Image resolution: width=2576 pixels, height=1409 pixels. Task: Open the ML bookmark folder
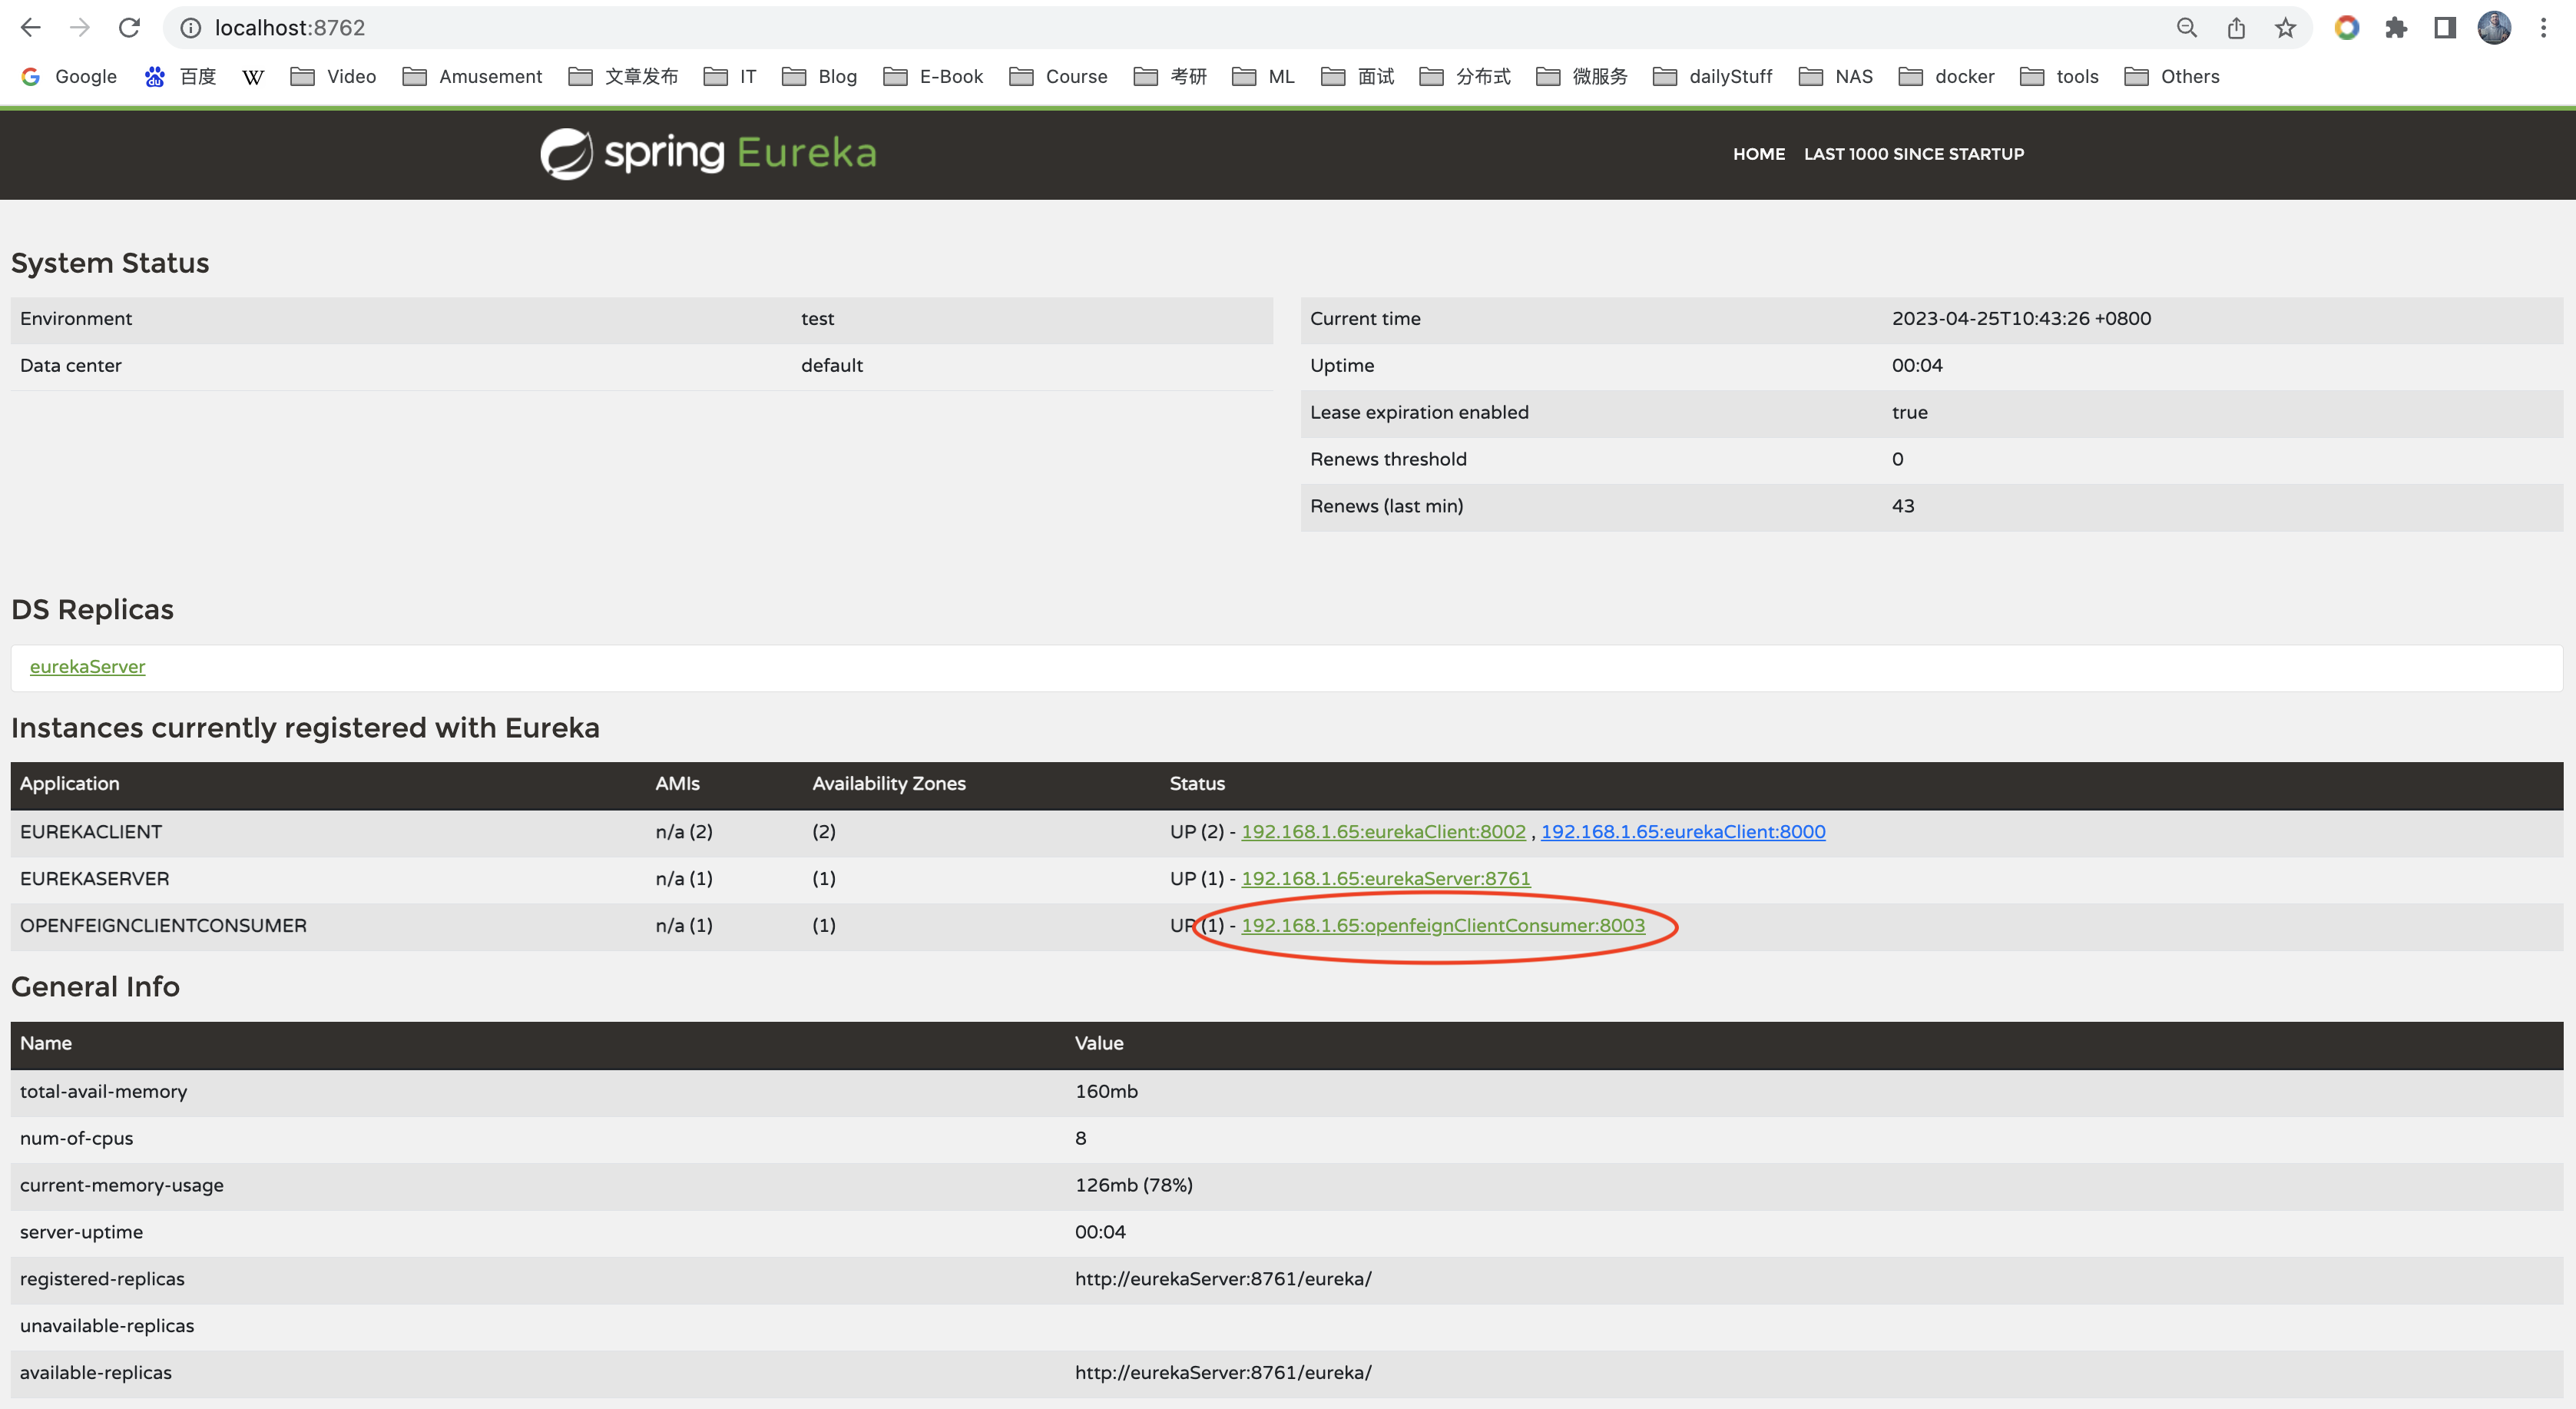click(x=1263, y=77)
